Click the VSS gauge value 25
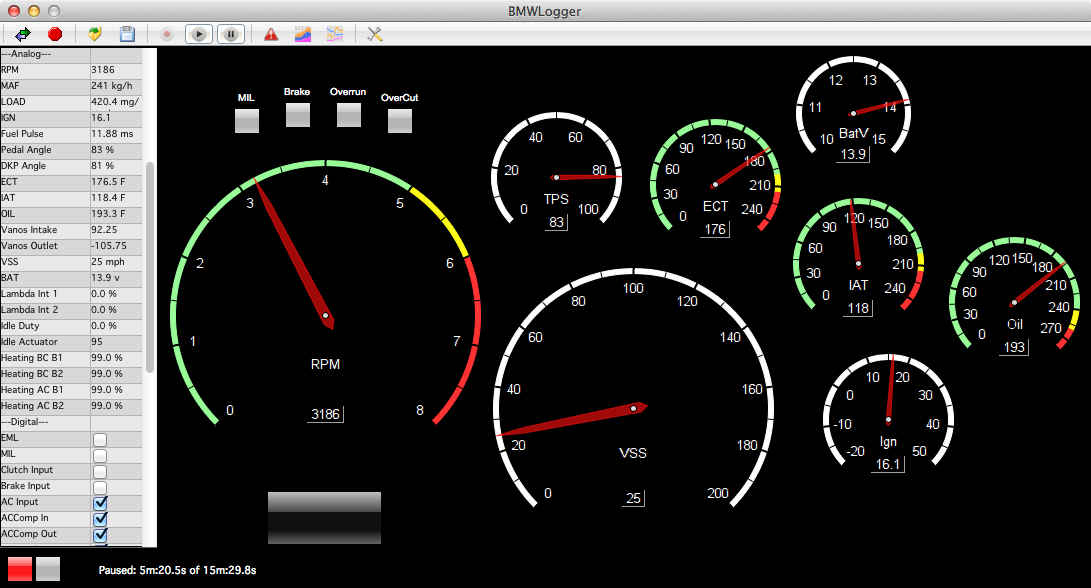 633,498
